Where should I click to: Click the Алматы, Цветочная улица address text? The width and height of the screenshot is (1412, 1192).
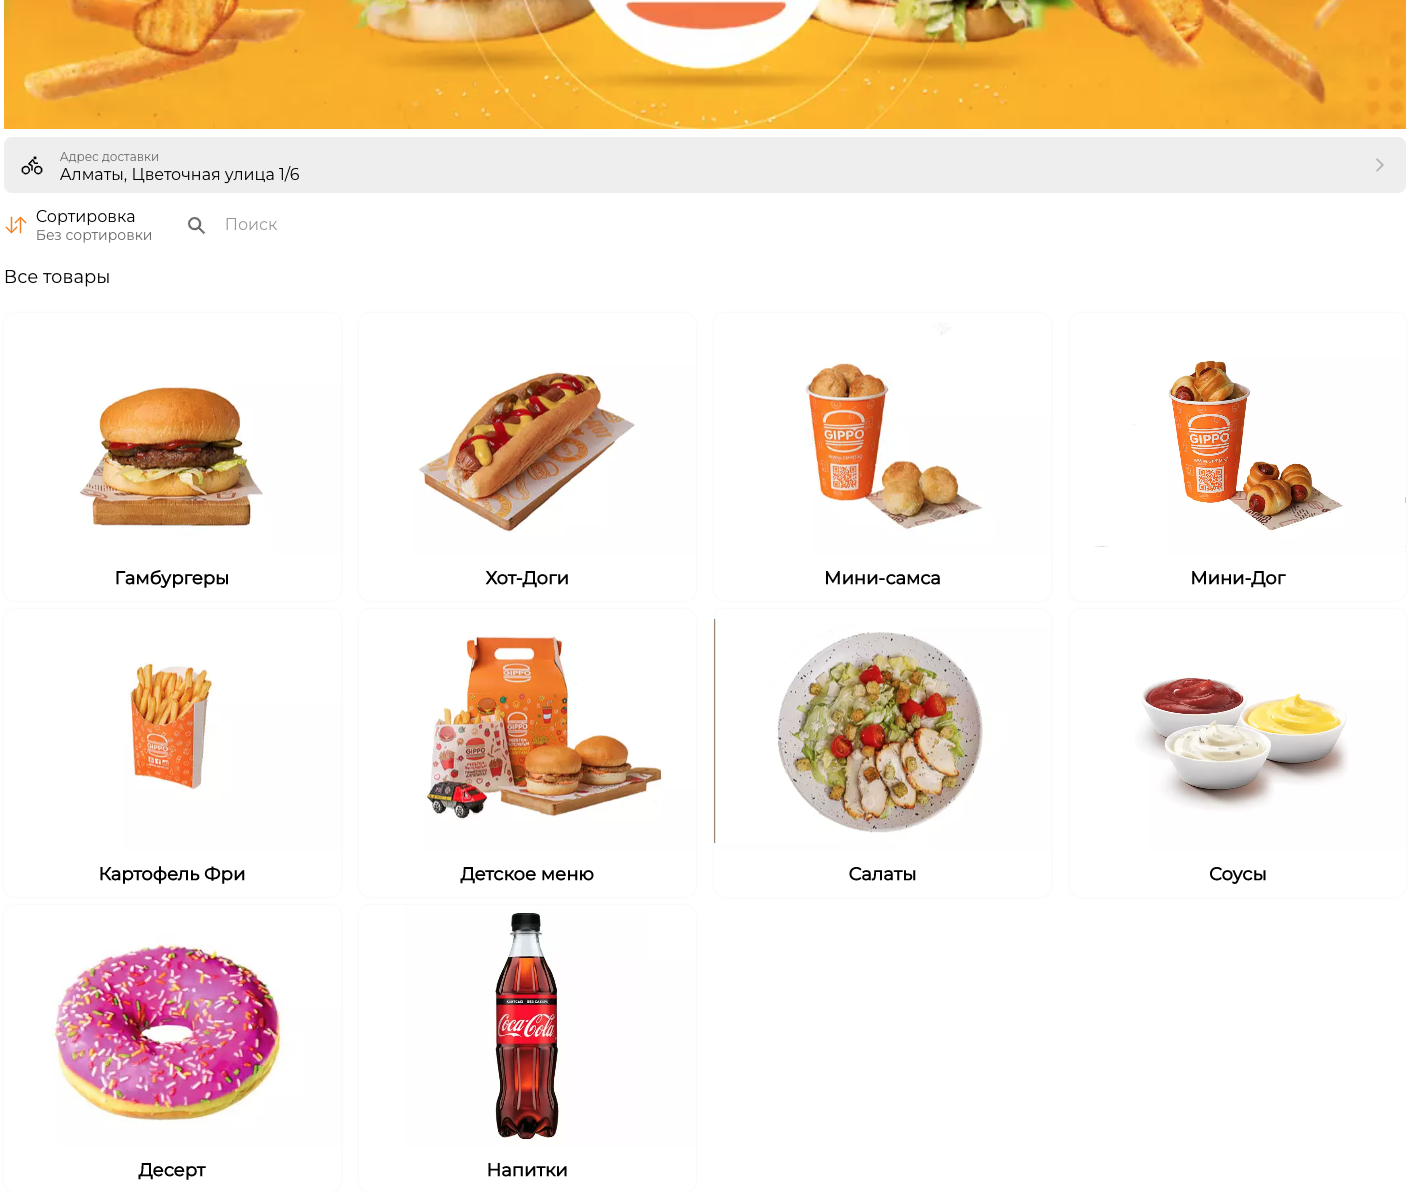pos(180,174)
